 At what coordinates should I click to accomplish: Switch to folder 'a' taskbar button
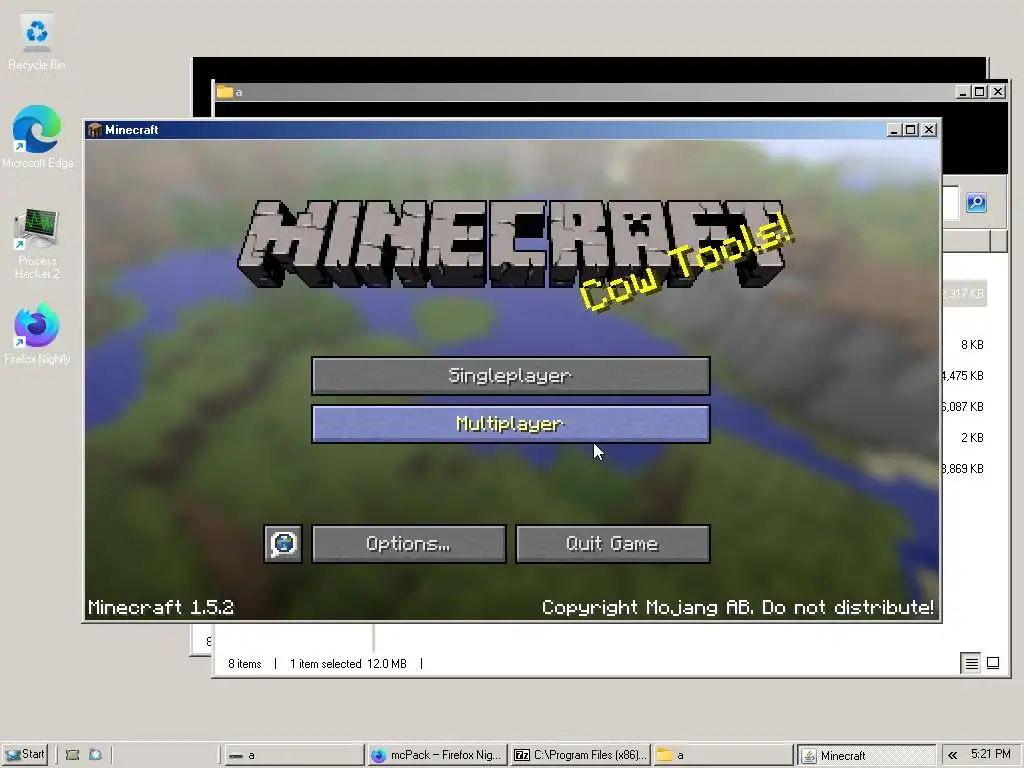click(722, 755)
